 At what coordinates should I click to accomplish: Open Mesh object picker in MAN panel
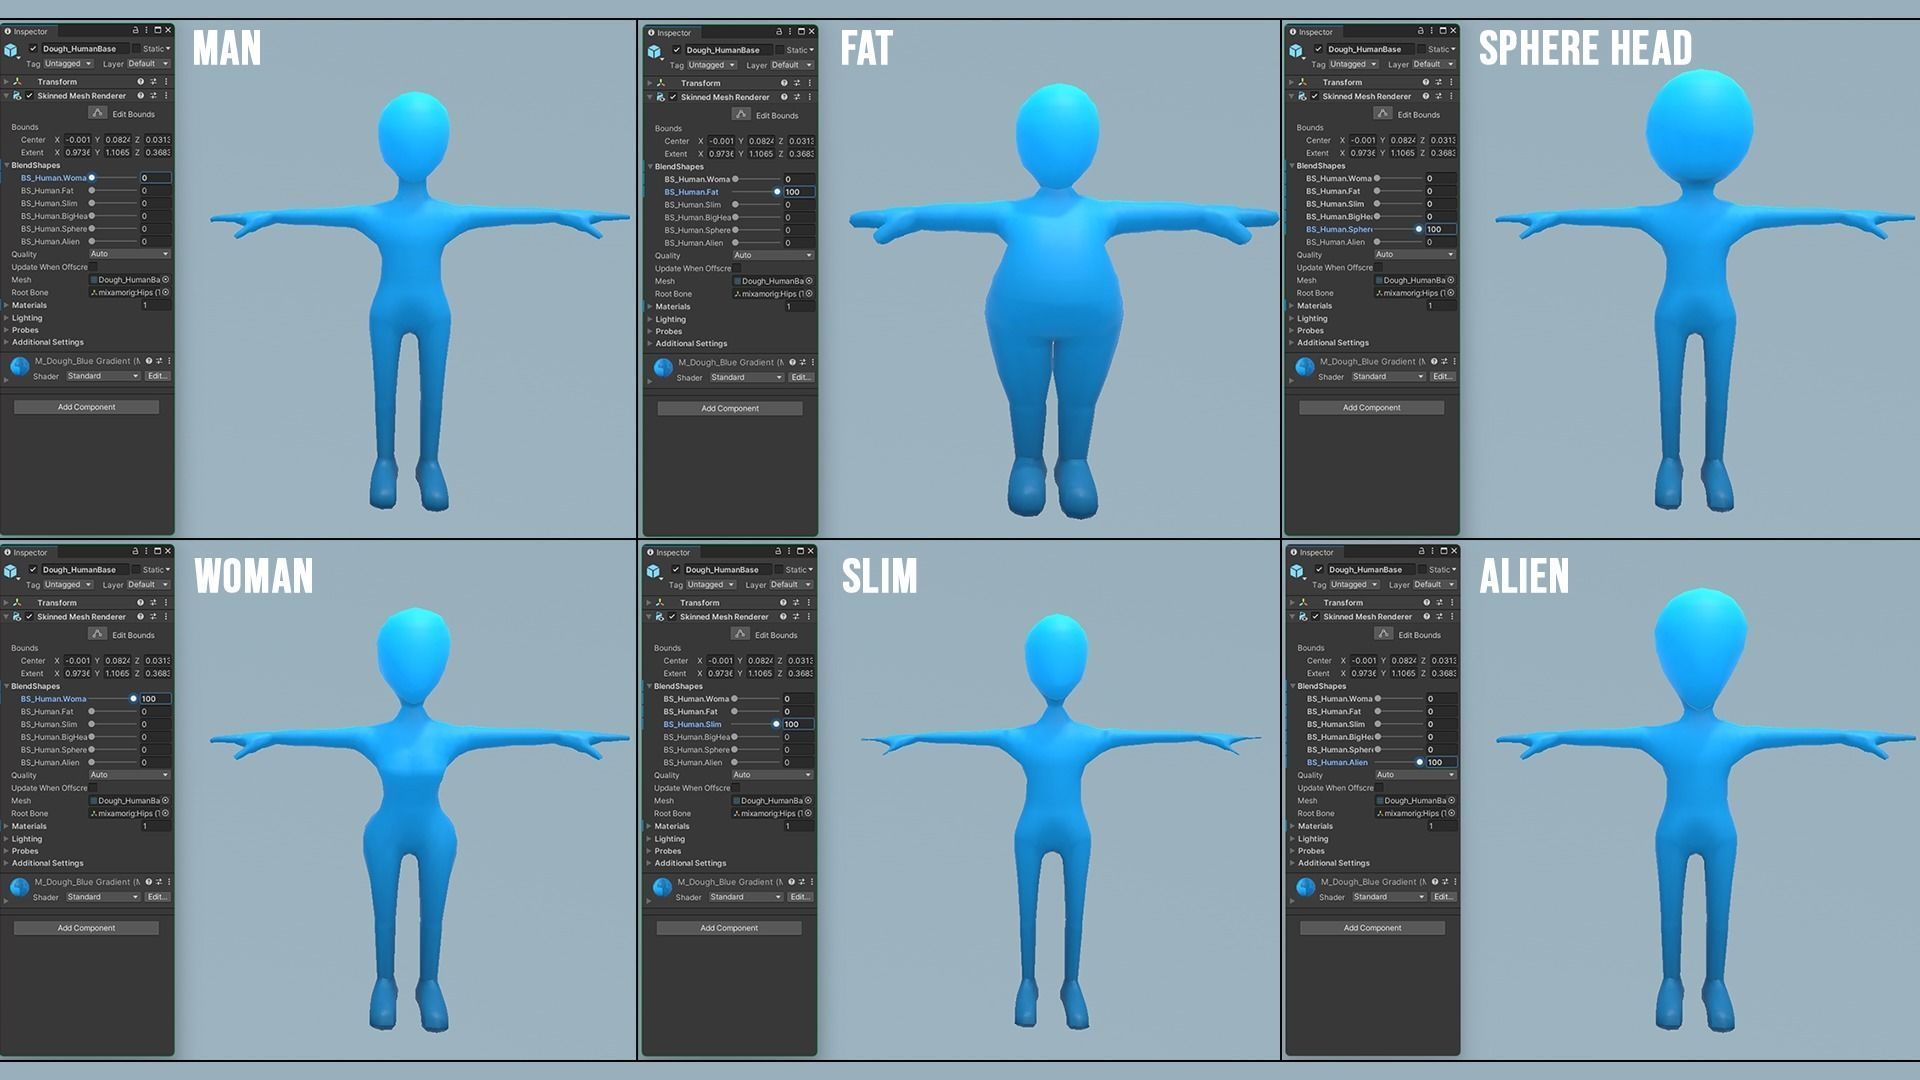click(166, 280)
